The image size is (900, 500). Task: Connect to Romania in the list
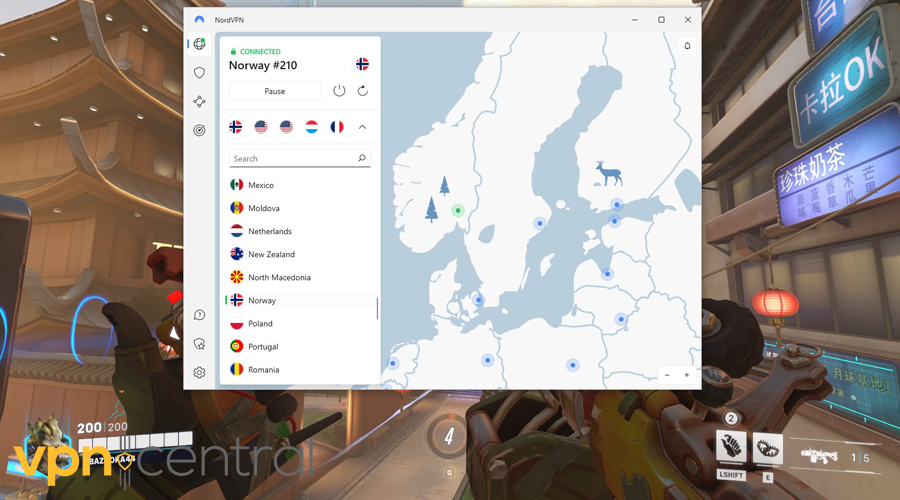click(x=300, y=369)
